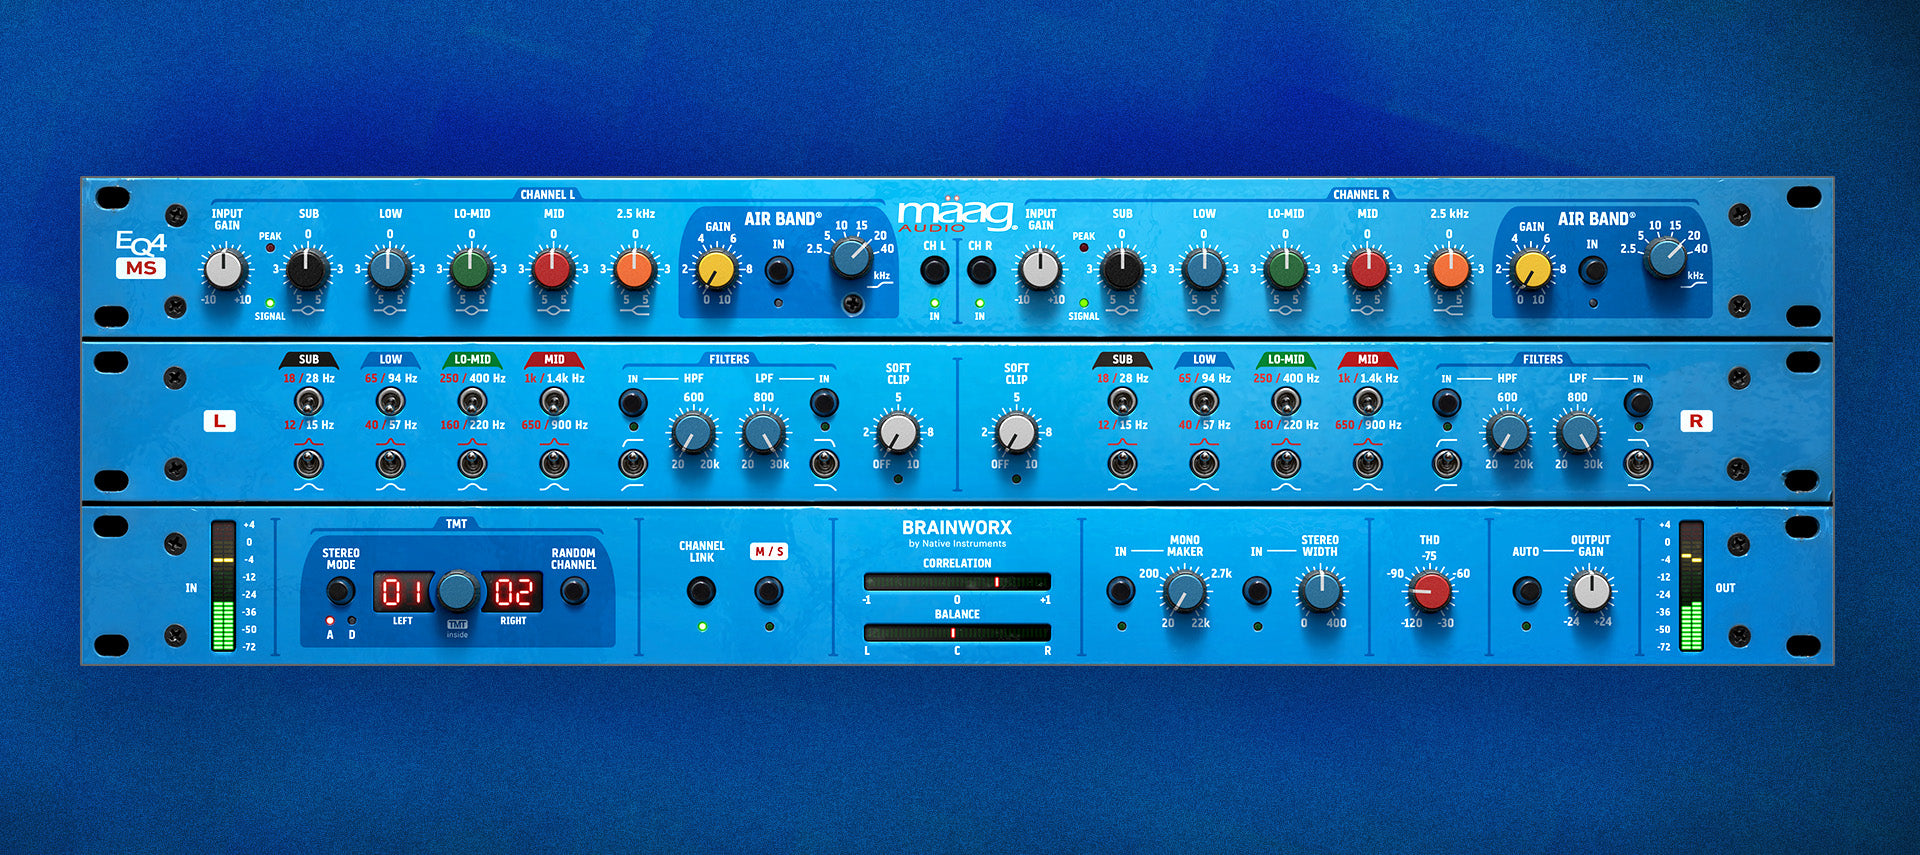Turn on the Stereo Width IN button

[1256, 591]
